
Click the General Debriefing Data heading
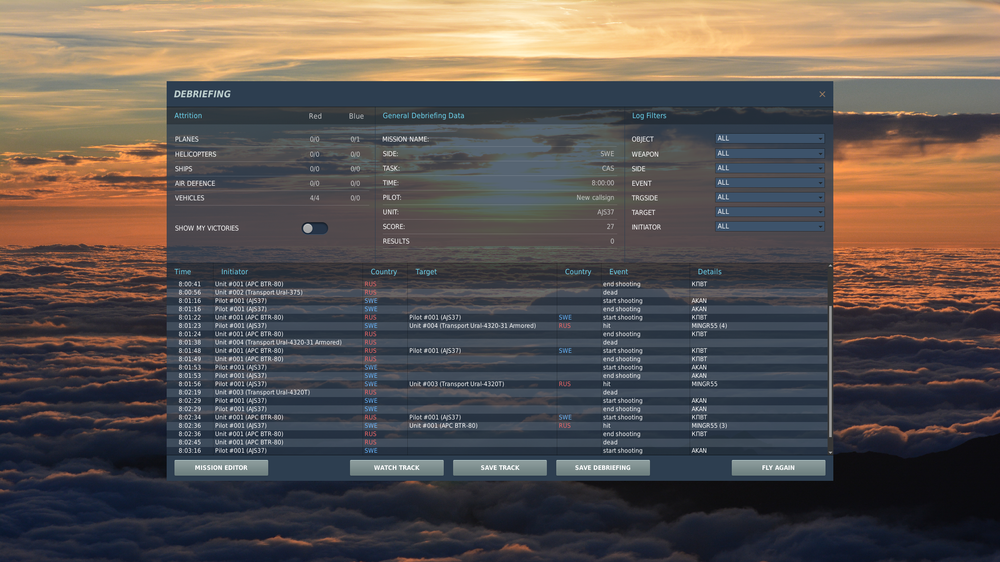tap(423, 115)
